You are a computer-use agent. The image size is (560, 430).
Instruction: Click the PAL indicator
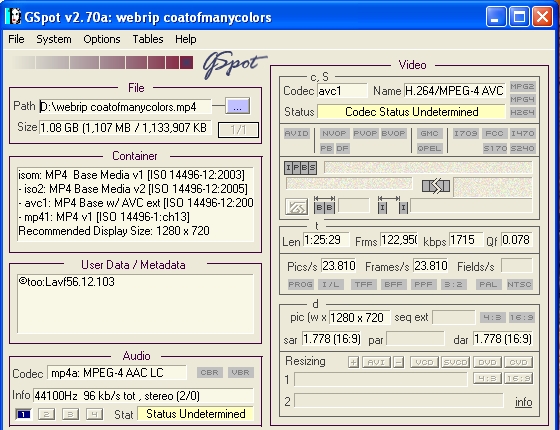(488, 285)
